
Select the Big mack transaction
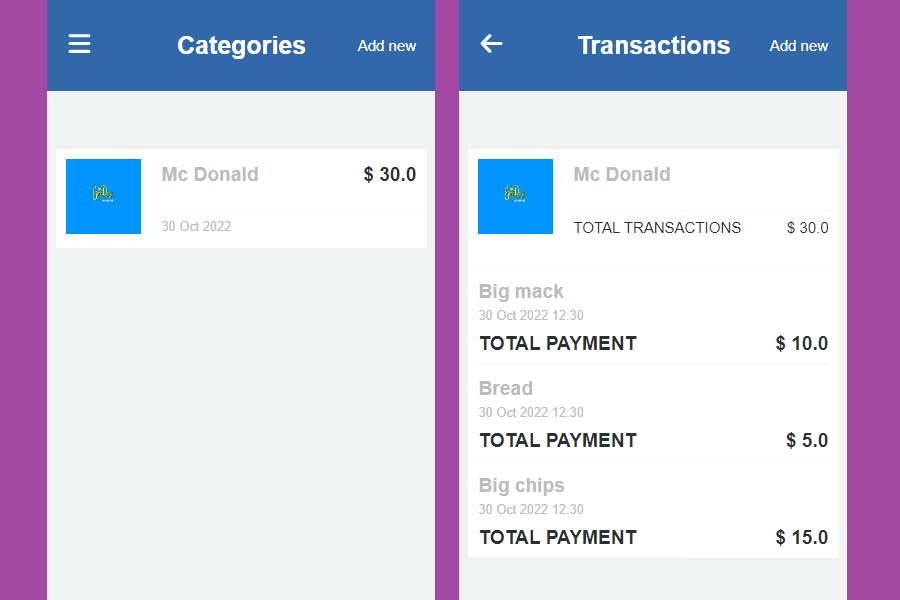[x=521, y=292]
